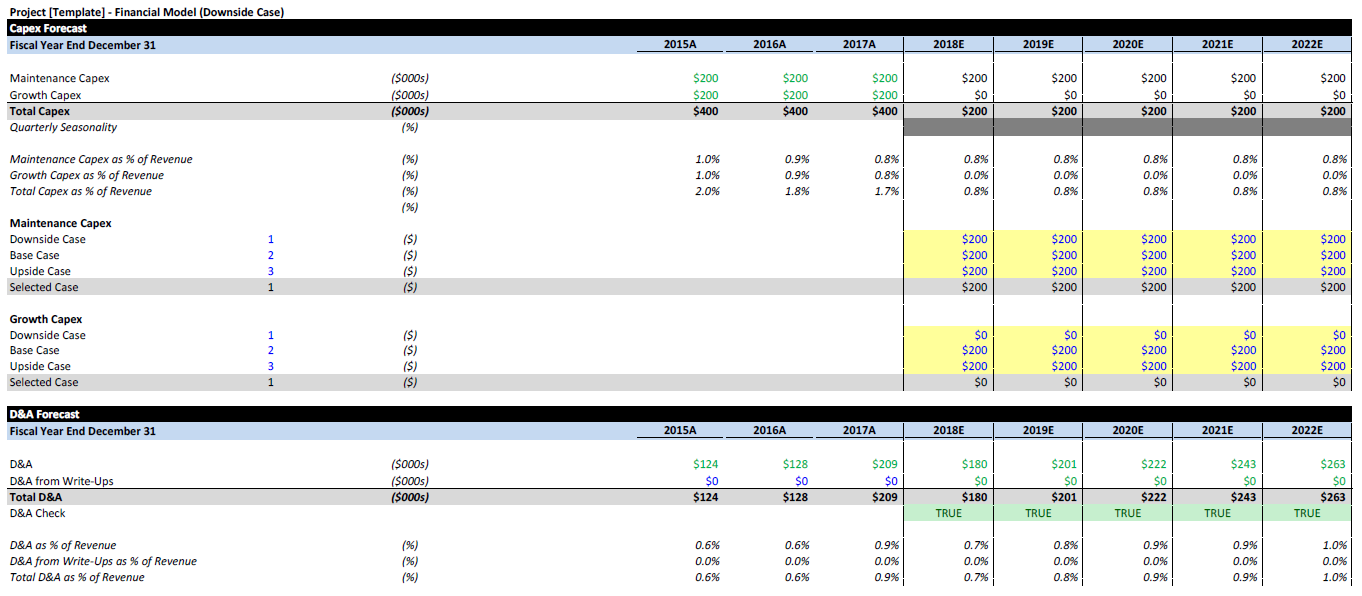This screenshot has height=596, width=1362.
Task: Click the Project Template Financial Model title
Action: pos(146,12)
